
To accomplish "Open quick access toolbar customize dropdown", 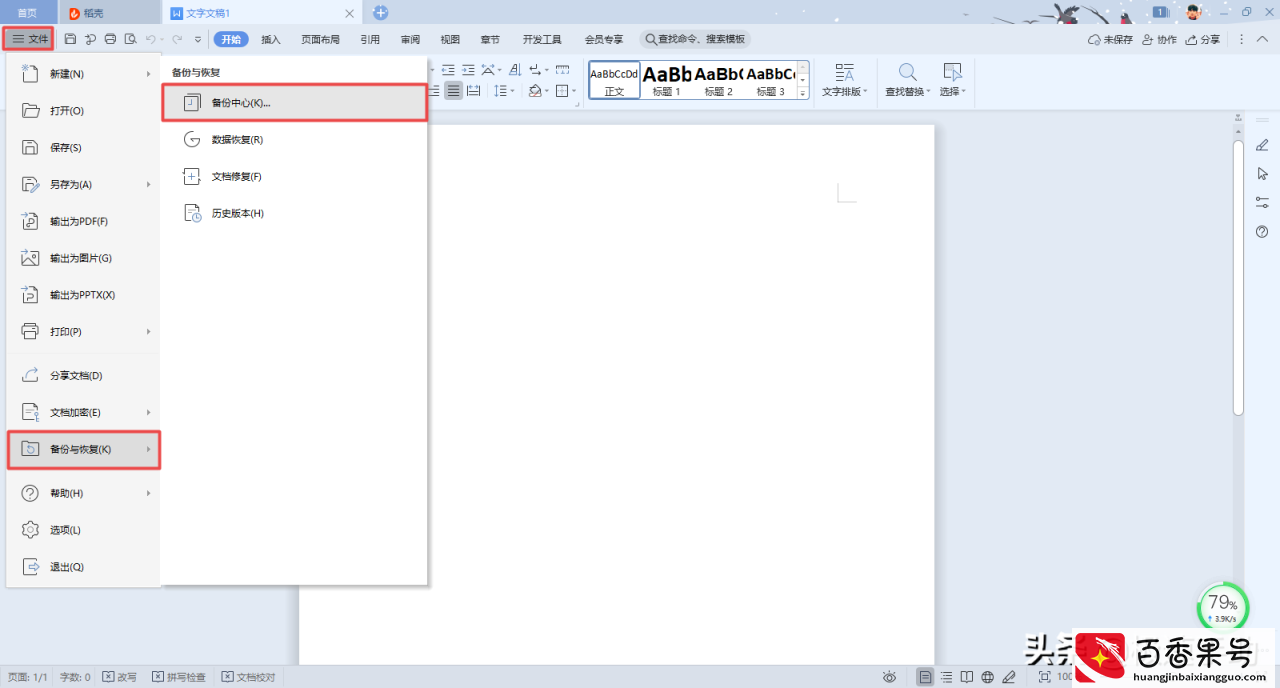I will coord(197,39).
